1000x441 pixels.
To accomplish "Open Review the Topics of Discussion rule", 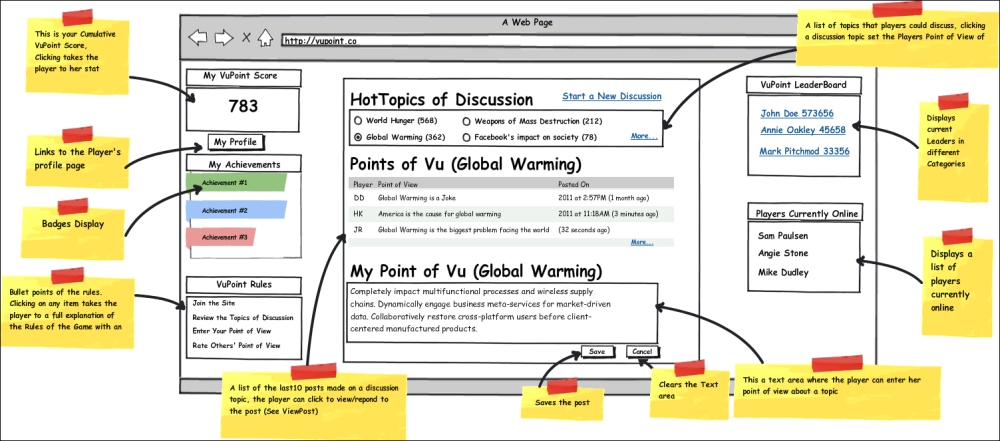I will (243, 317).
